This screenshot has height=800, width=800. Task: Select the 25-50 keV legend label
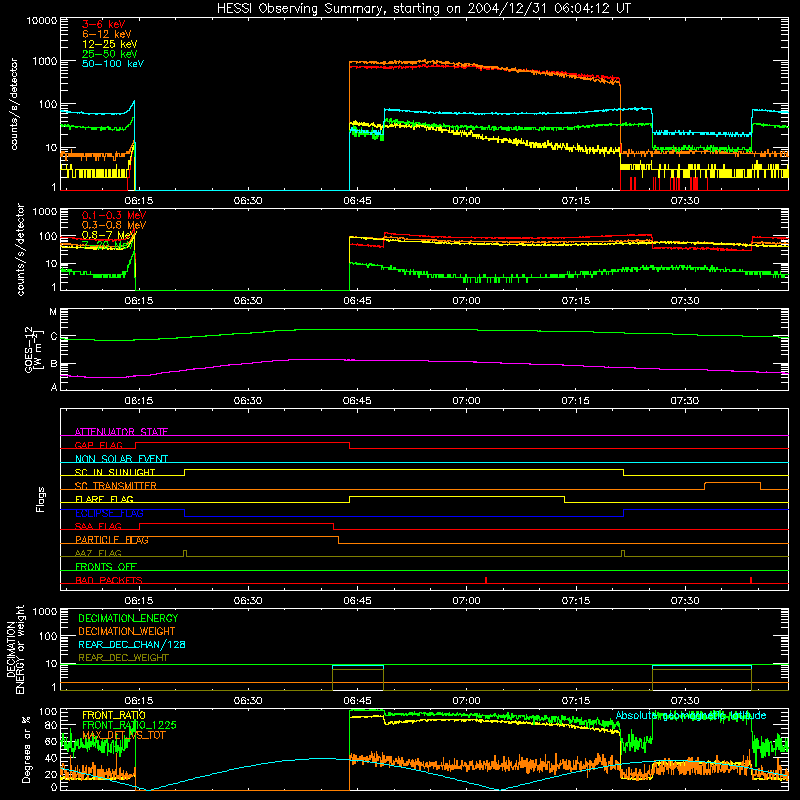tap(110, 54)
